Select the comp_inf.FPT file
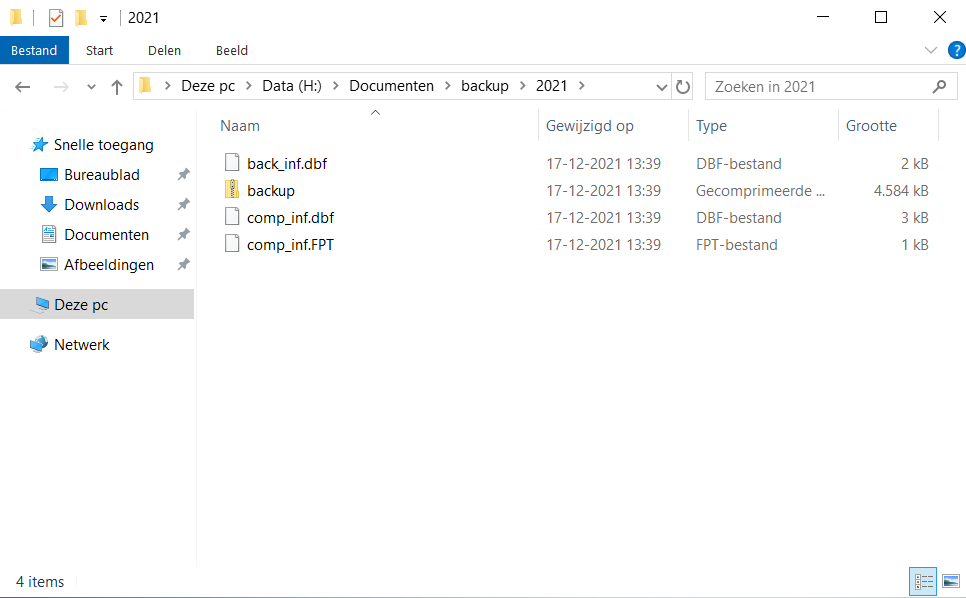 (289, 244)
